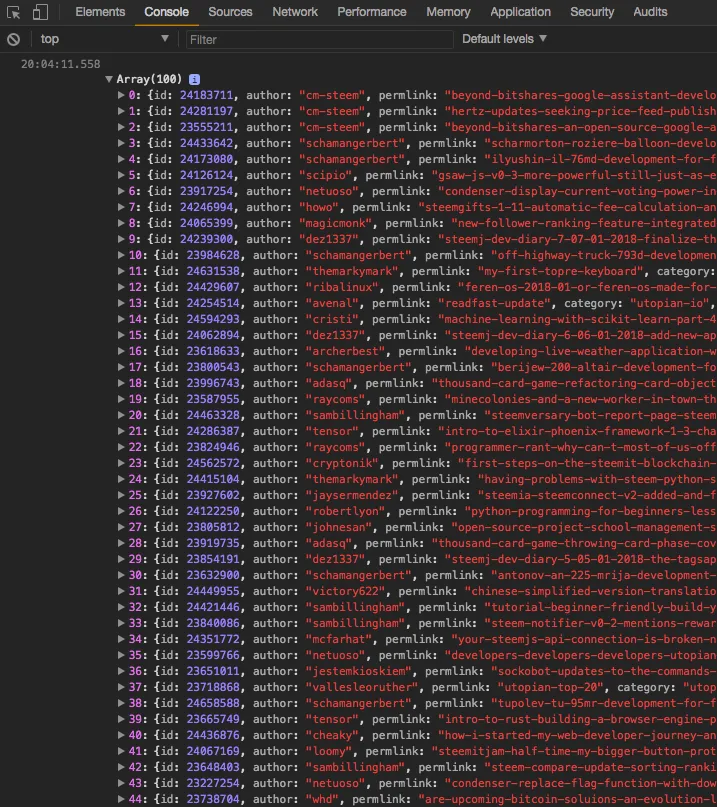Expand array item 36 by author jestemkioskiem
This screenshot has height=807, width=717.
coord(121,671)
